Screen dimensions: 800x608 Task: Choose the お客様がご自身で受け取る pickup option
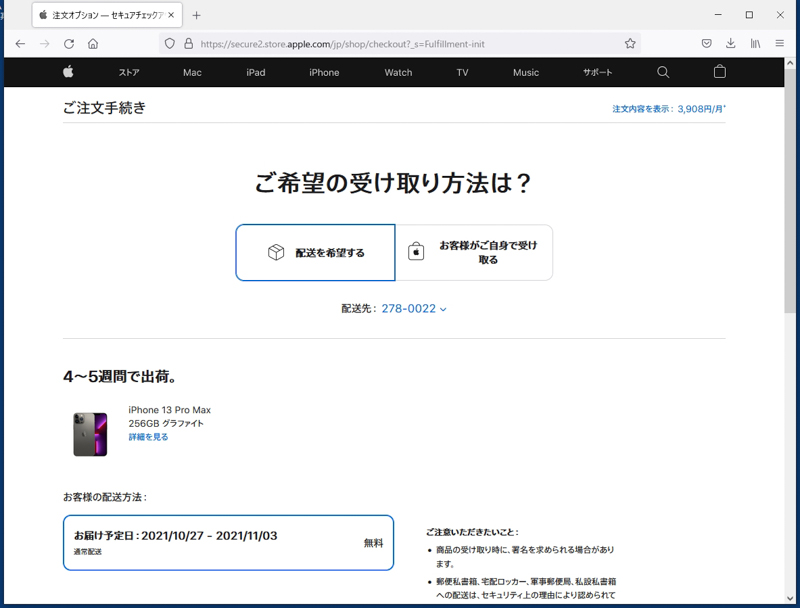(477, 252)
